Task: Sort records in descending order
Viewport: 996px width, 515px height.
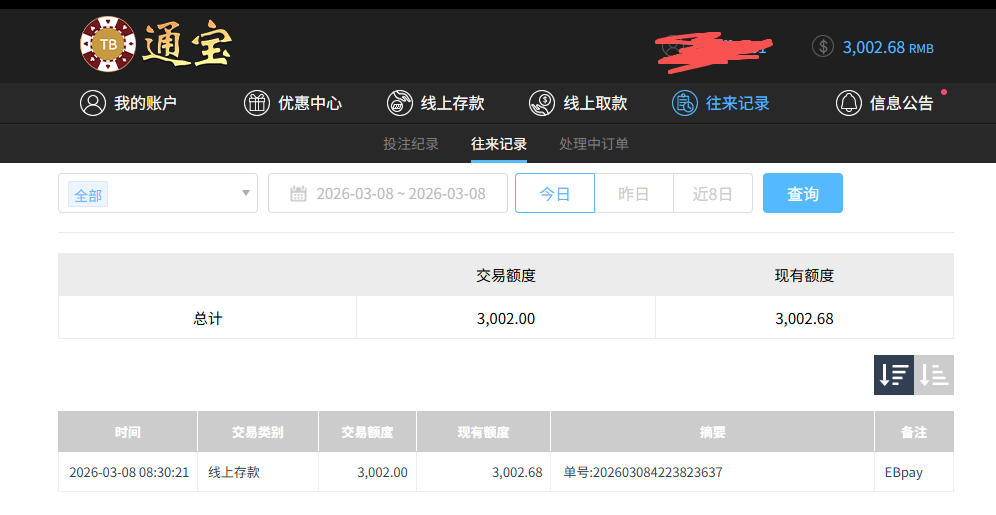Action: point(893,375)
